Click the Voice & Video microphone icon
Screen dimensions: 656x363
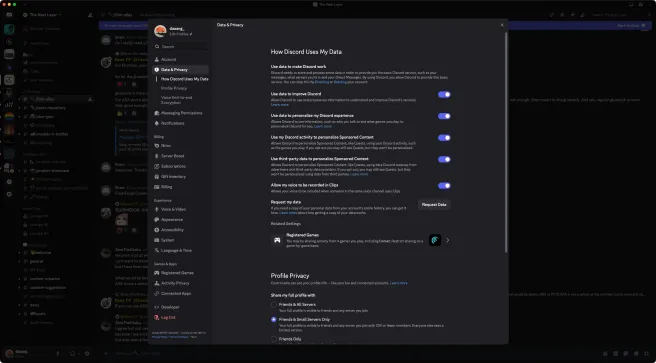pos(157,209)
